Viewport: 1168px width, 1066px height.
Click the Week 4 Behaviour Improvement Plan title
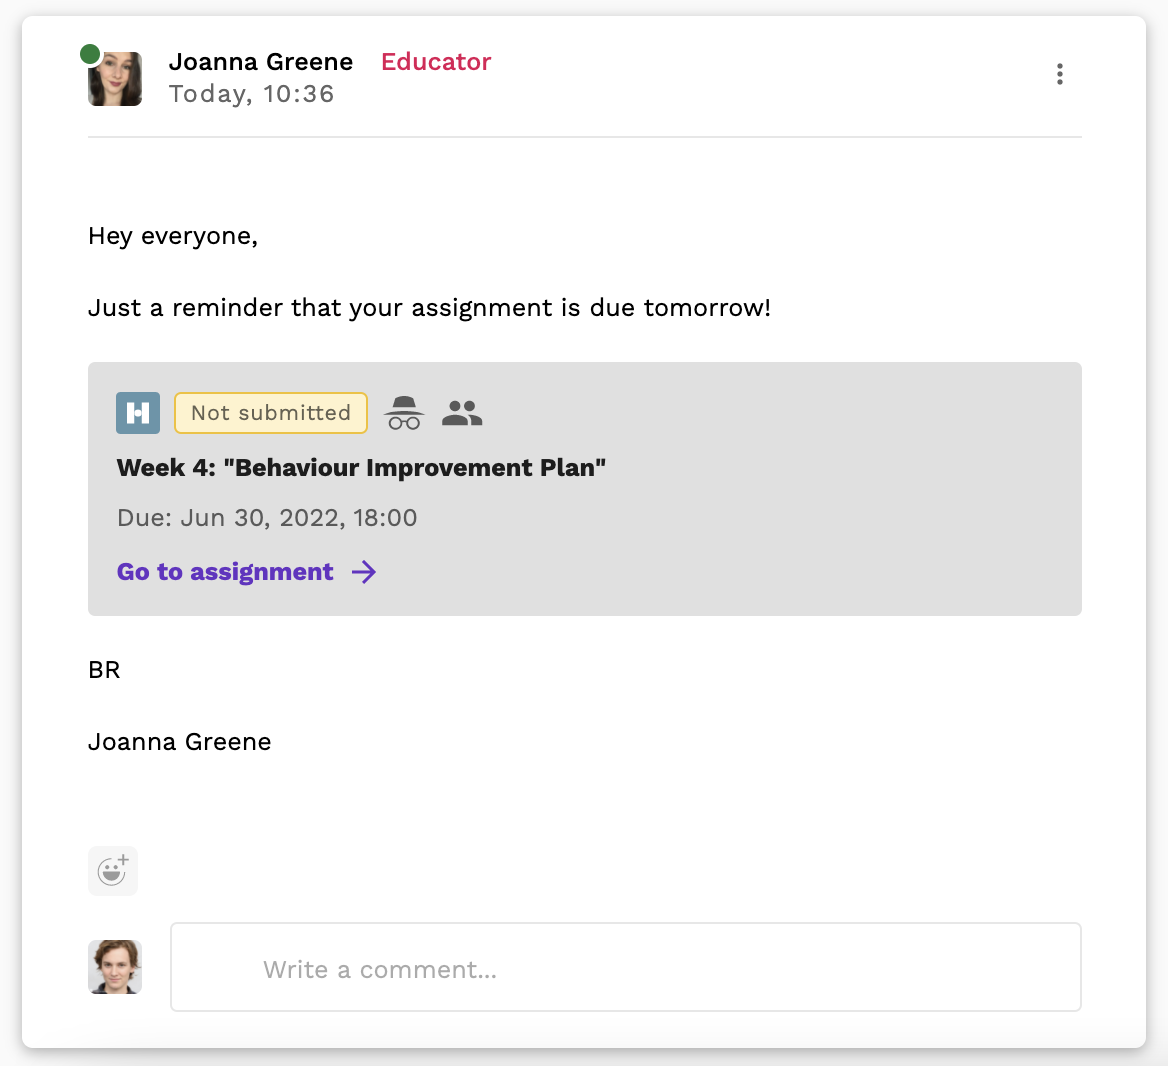(x=361, y=468)
